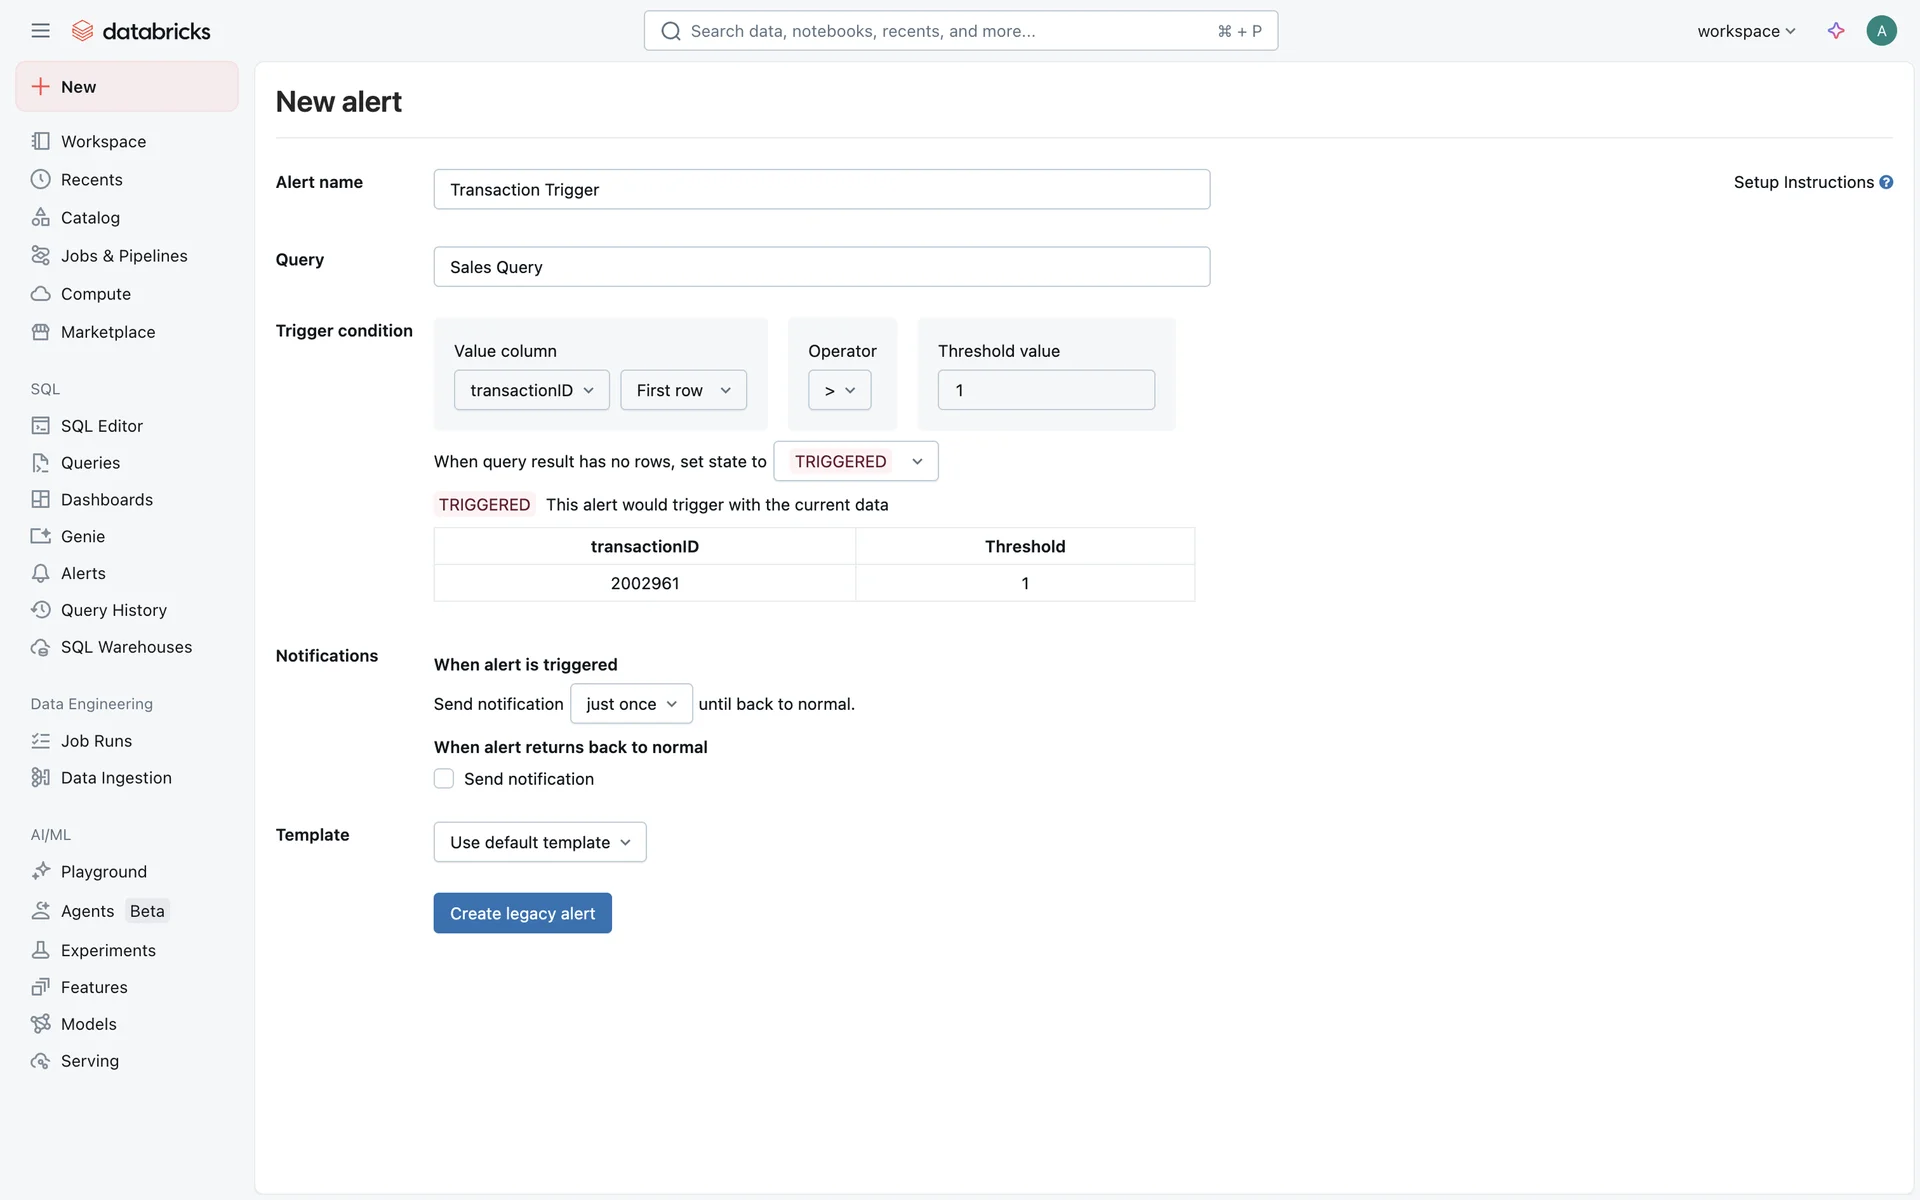Open Use default template dropdown
The width and height of the screenshot is (1920, 1200).
pos(539,842)
